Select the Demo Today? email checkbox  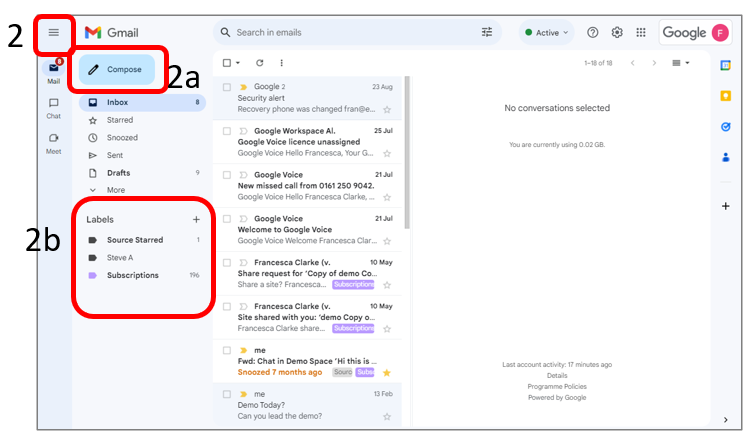[227, 394]
